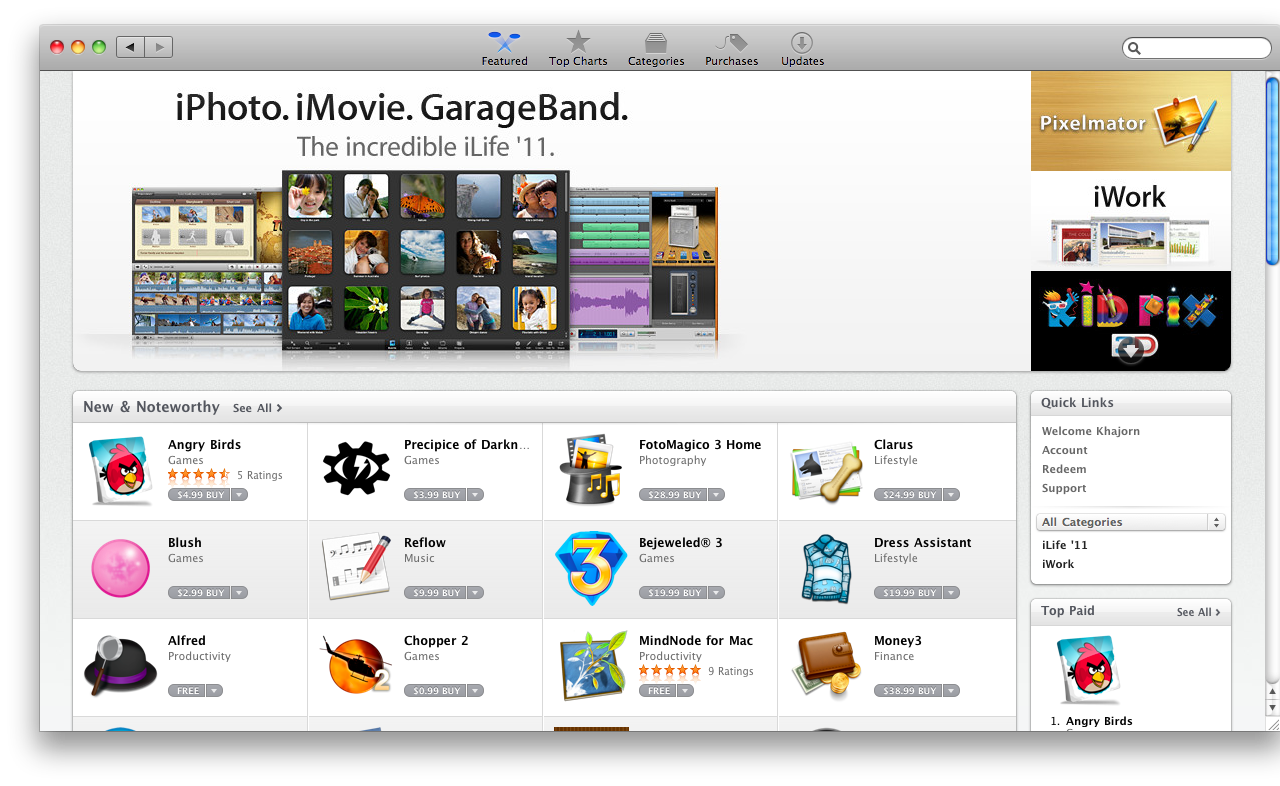Open the iWork quick link
Screen dimensions: 1280x786
pyautogui.click(x=1058, y=564)
